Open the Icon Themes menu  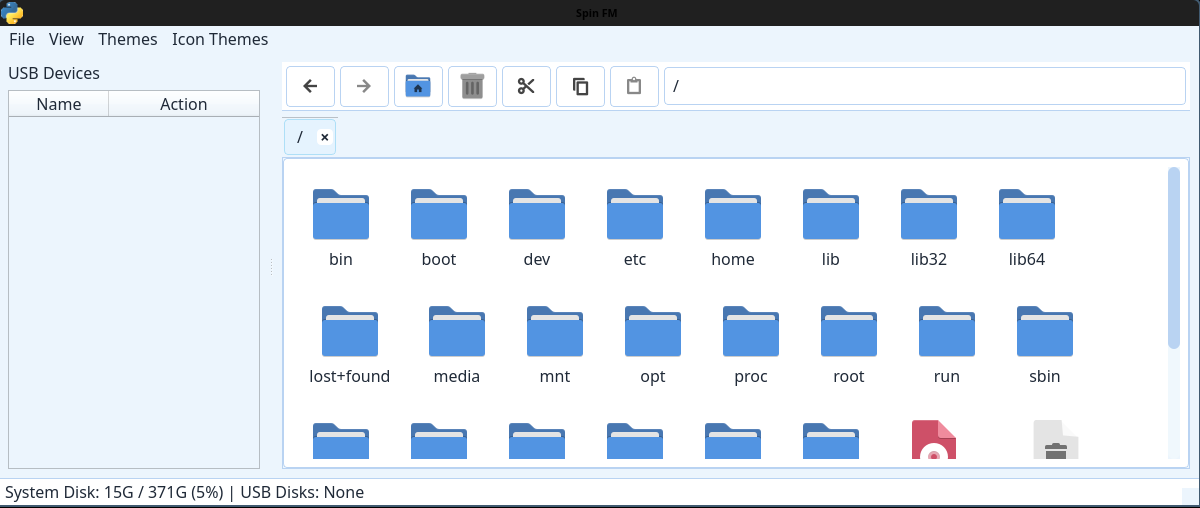[220, 40]
